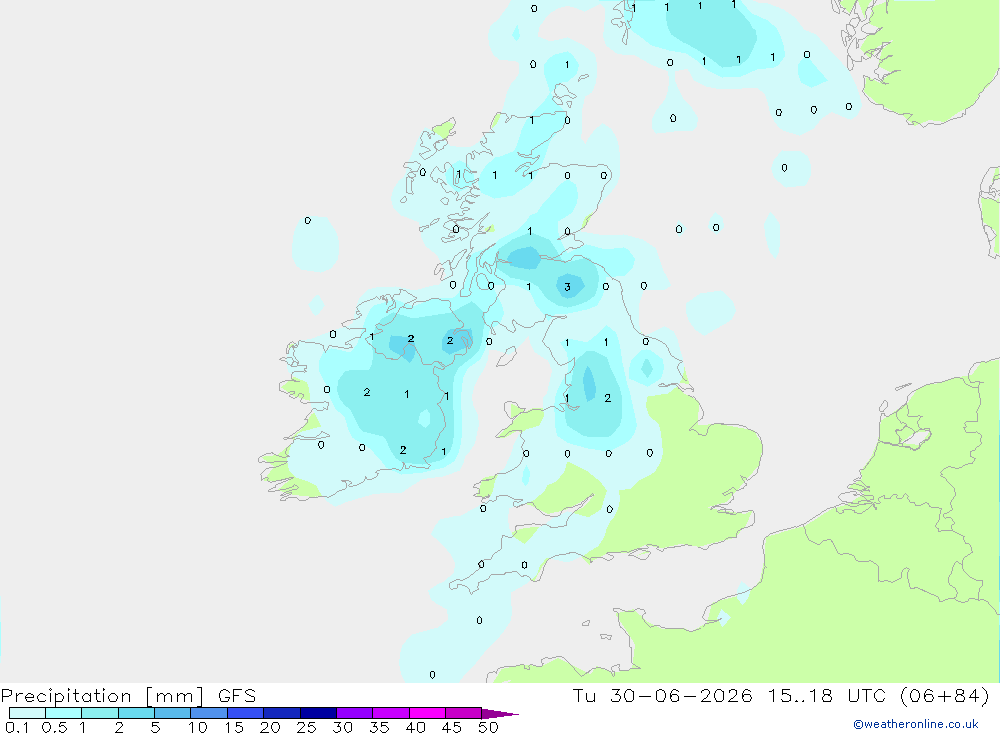The width and height of the screenshot is (1000, 733).
Task: Select the 2–5 mm legend color
Action: [136, 713]
